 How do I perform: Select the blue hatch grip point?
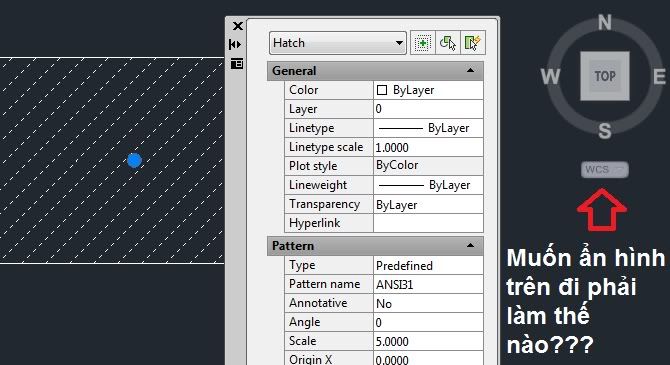coord(134,160)
